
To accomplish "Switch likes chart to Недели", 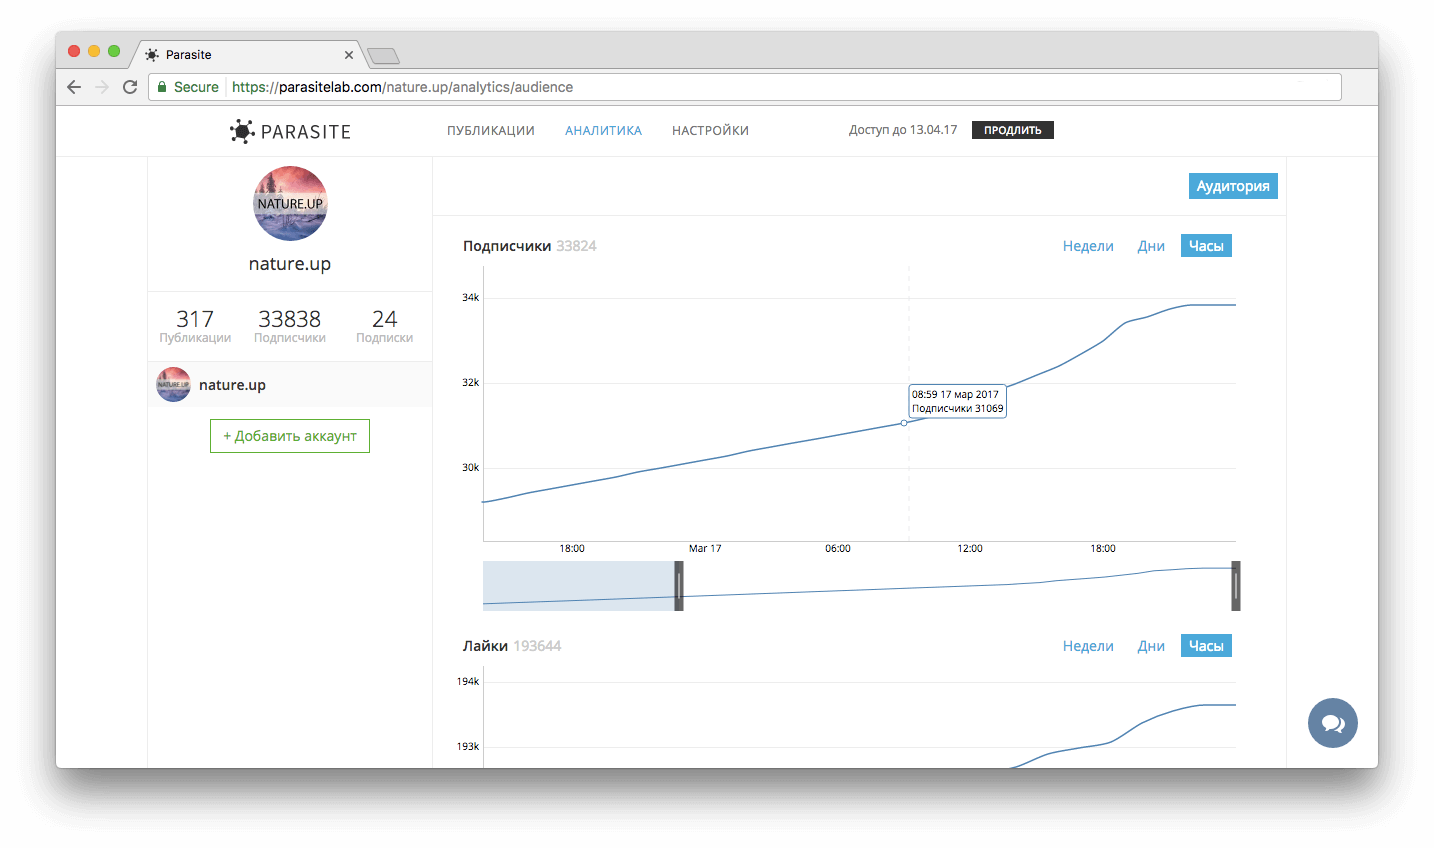I will click(1088, 646).
